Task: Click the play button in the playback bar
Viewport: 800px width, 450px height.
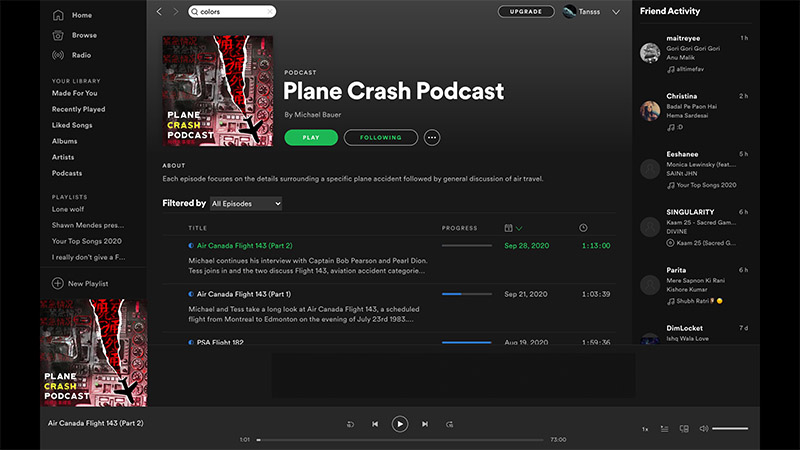Action: 399,424
